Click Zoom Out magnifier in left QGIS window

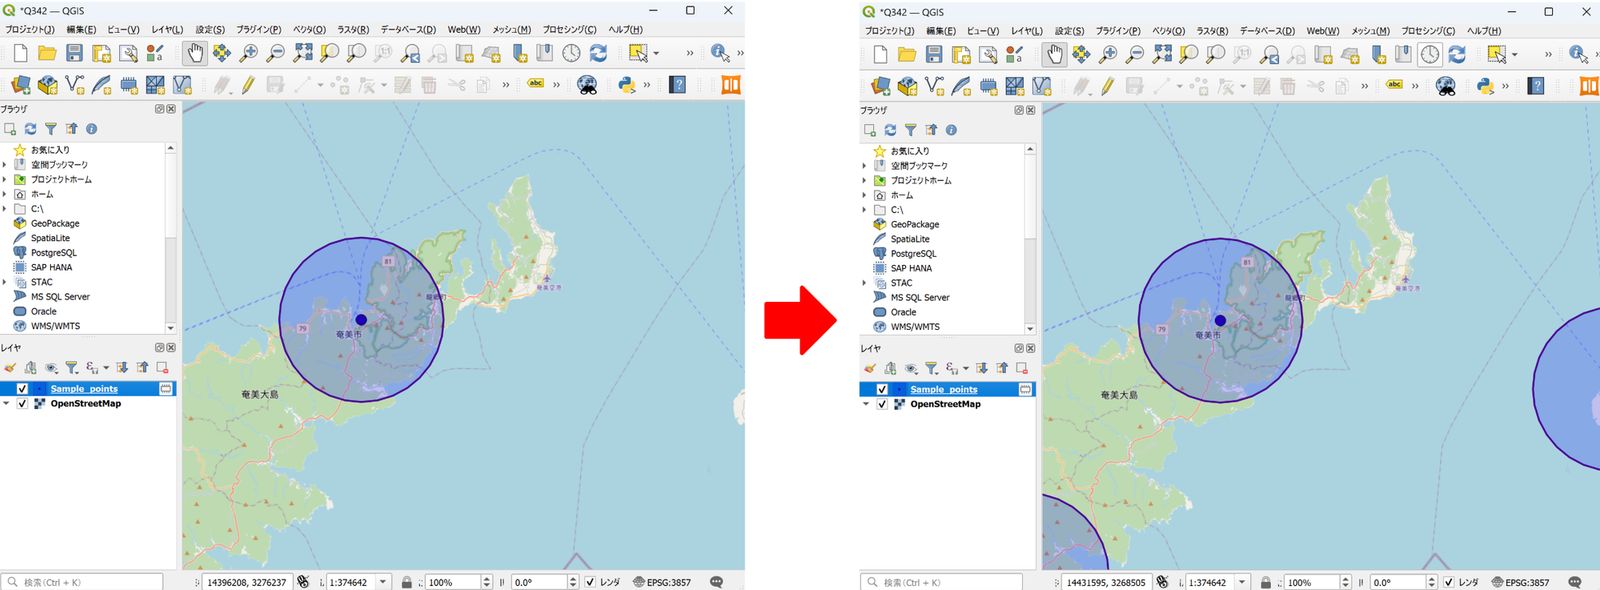pyautogui.click(x=275, y=53)
